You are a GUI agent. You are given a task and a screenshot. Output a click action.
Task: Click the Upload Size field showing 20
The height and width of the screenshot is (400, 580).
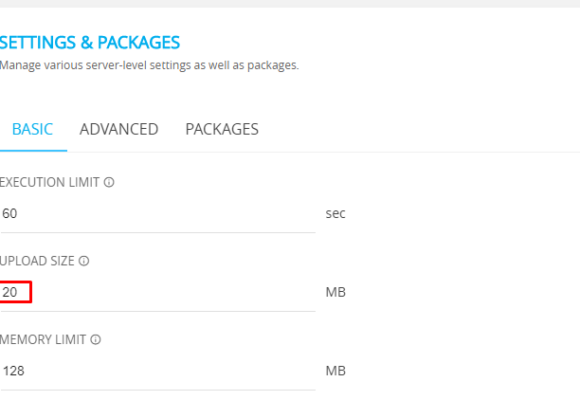pyautogui.click(x=158, y=292)
